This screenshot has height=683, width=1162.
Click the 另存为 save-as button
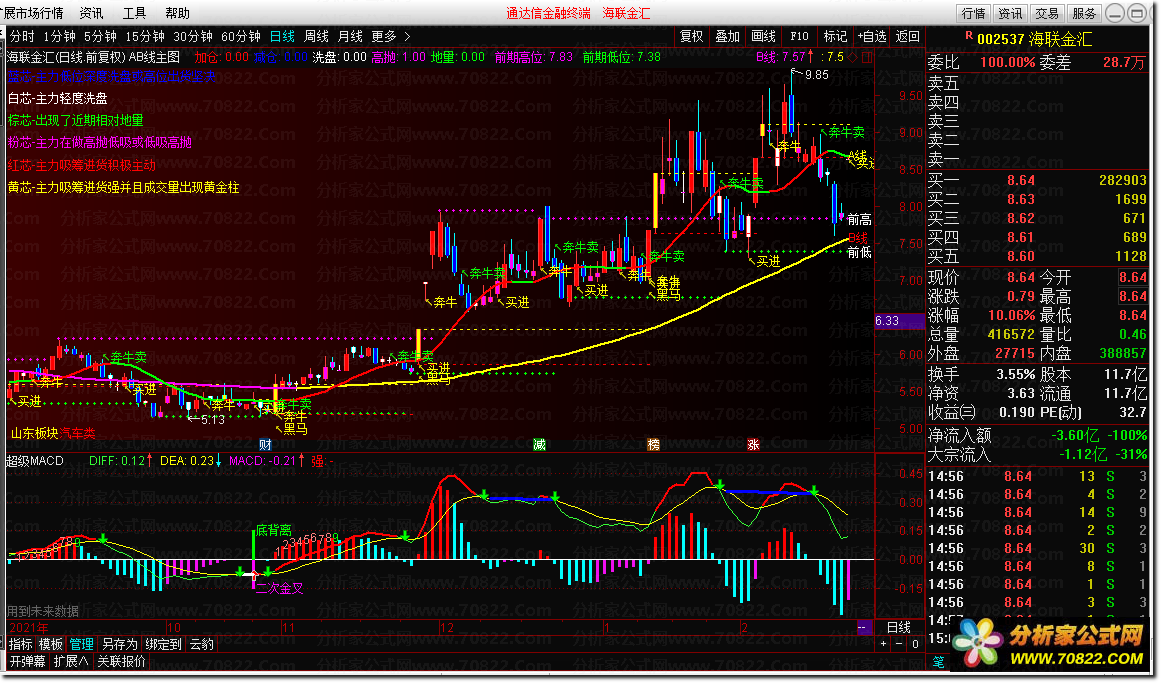pos(119,644)
